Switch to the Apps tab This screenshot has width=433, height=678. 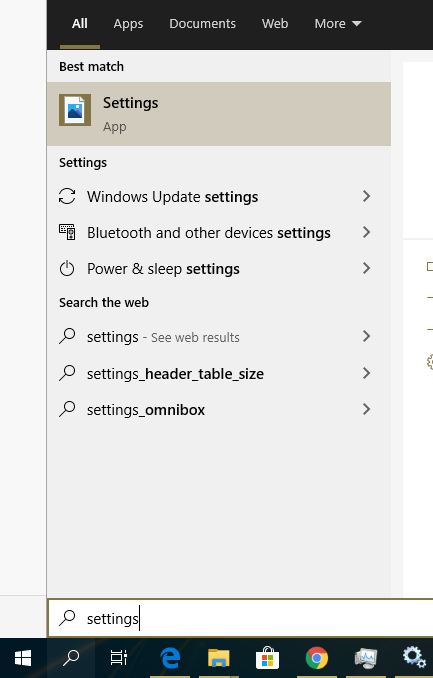[x=128, y=24]
